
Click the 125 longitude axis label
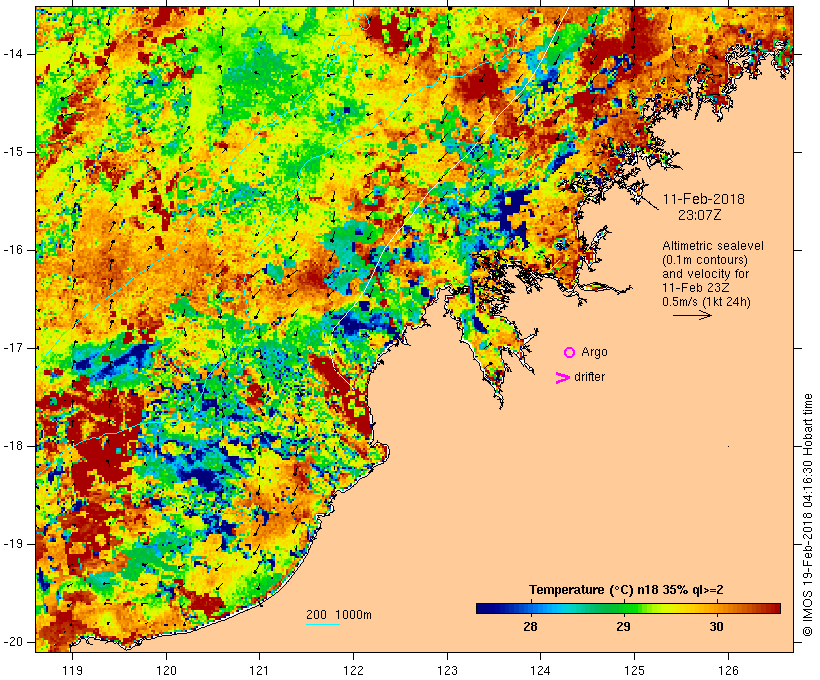(x=634, y=671)
